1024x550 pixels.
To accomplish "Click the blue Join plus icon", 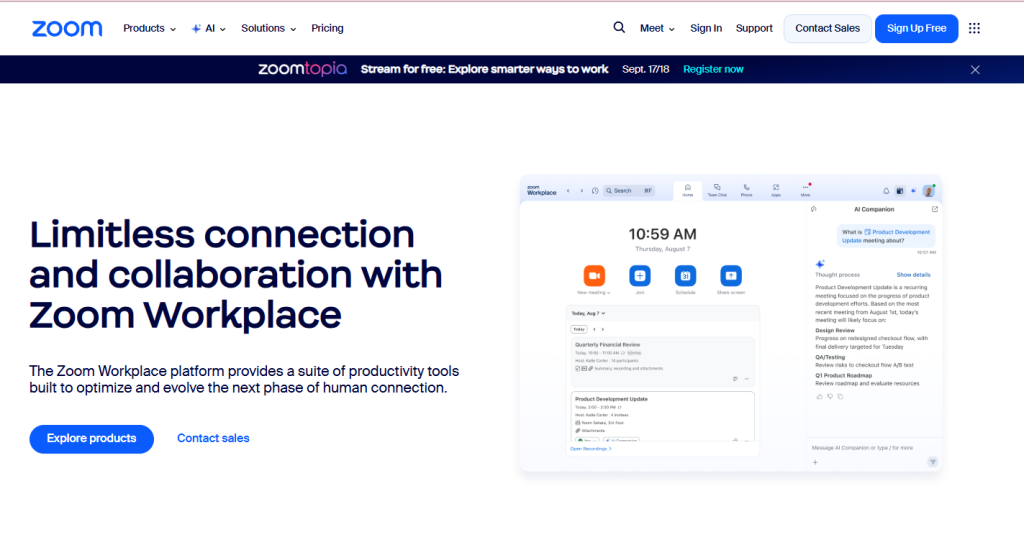I will [x=639, y=275].
